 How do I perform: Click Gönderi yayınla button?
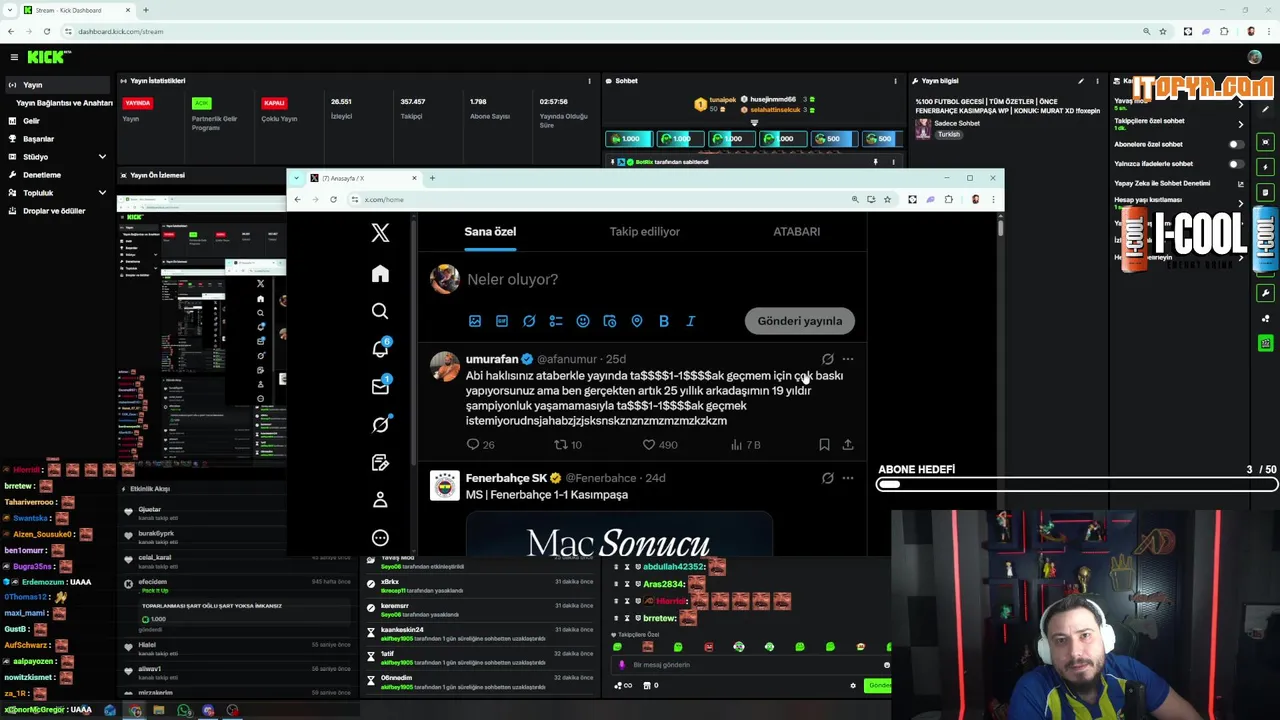tap(800, 321)
